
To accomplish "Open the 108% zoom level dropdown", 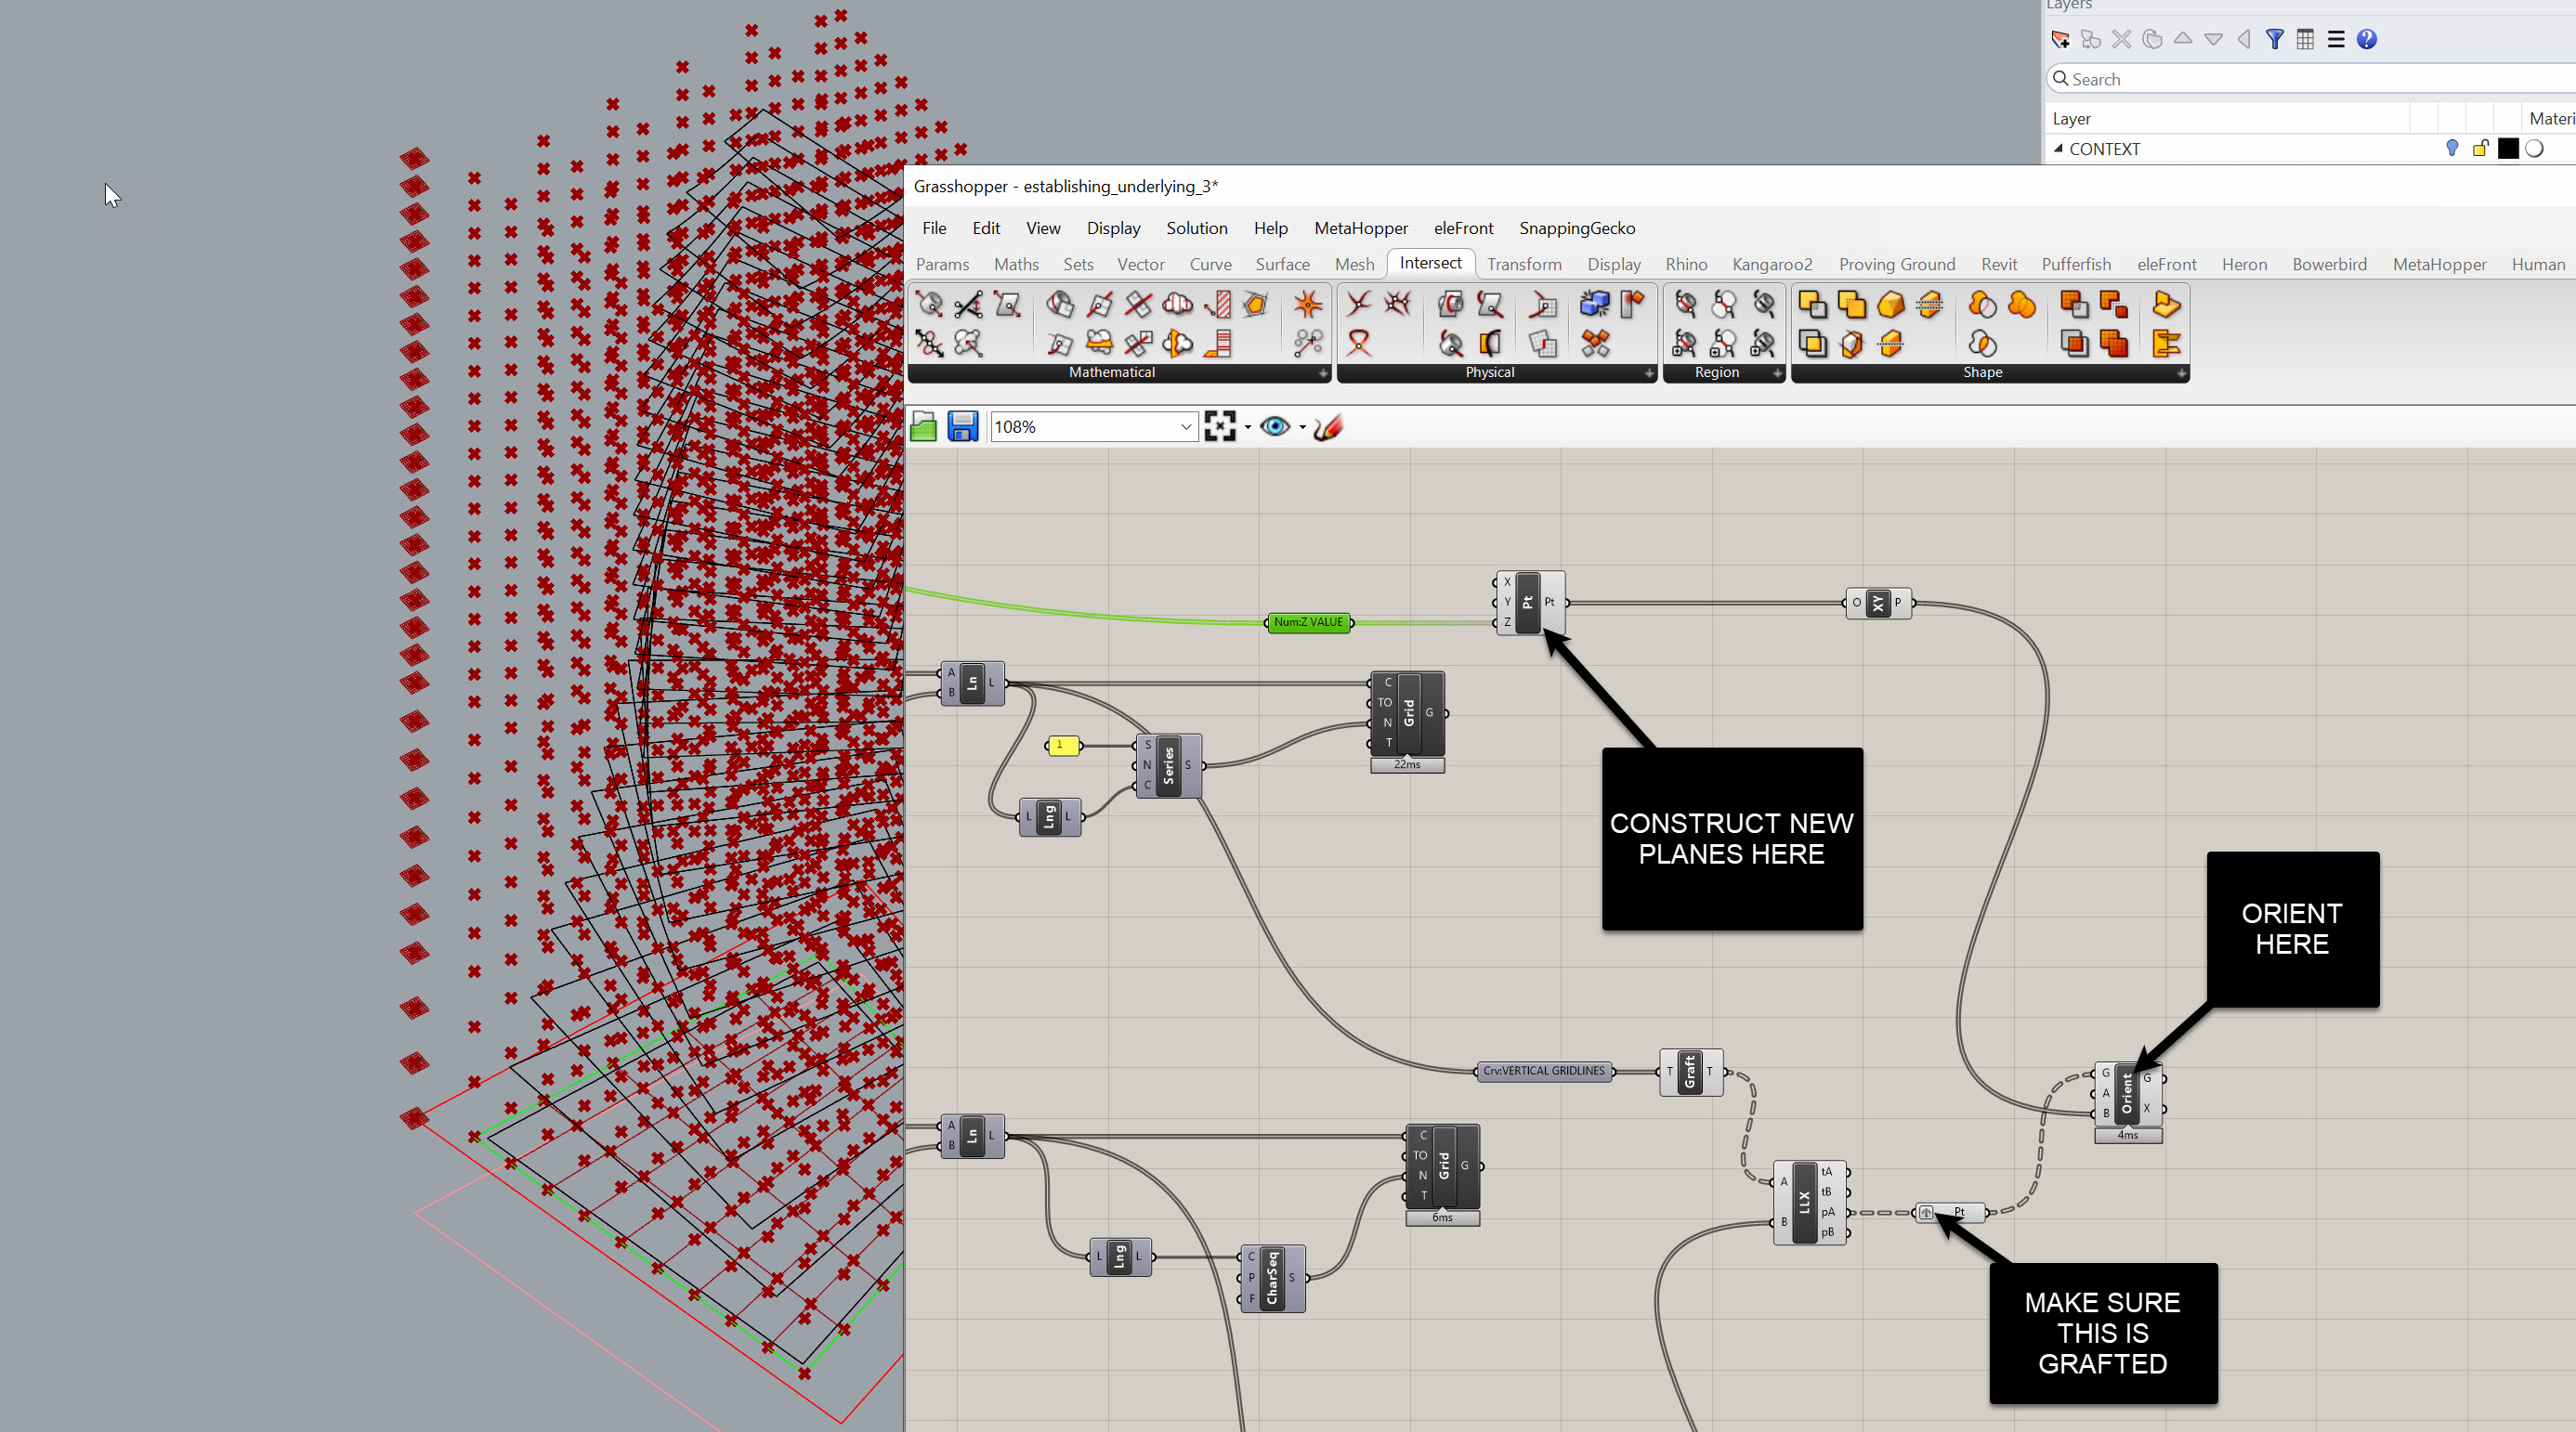I will (1185, 427).
